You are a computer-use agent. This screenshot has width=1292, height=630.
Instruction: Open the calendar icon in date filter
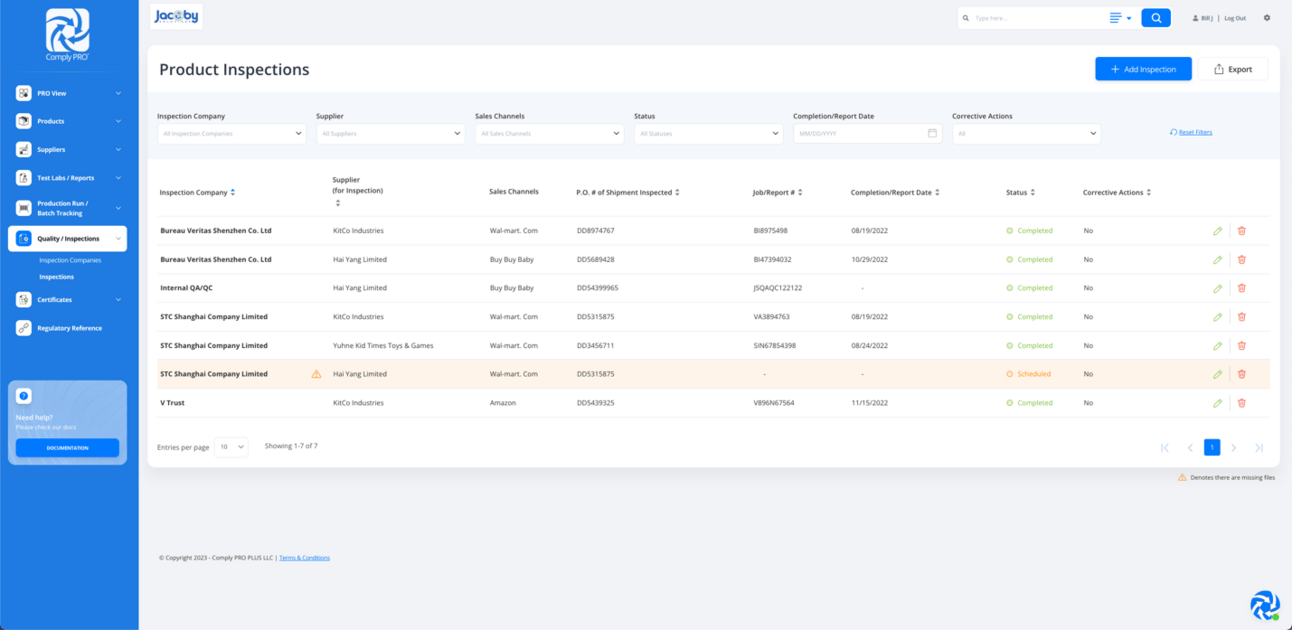click(932, 133)
